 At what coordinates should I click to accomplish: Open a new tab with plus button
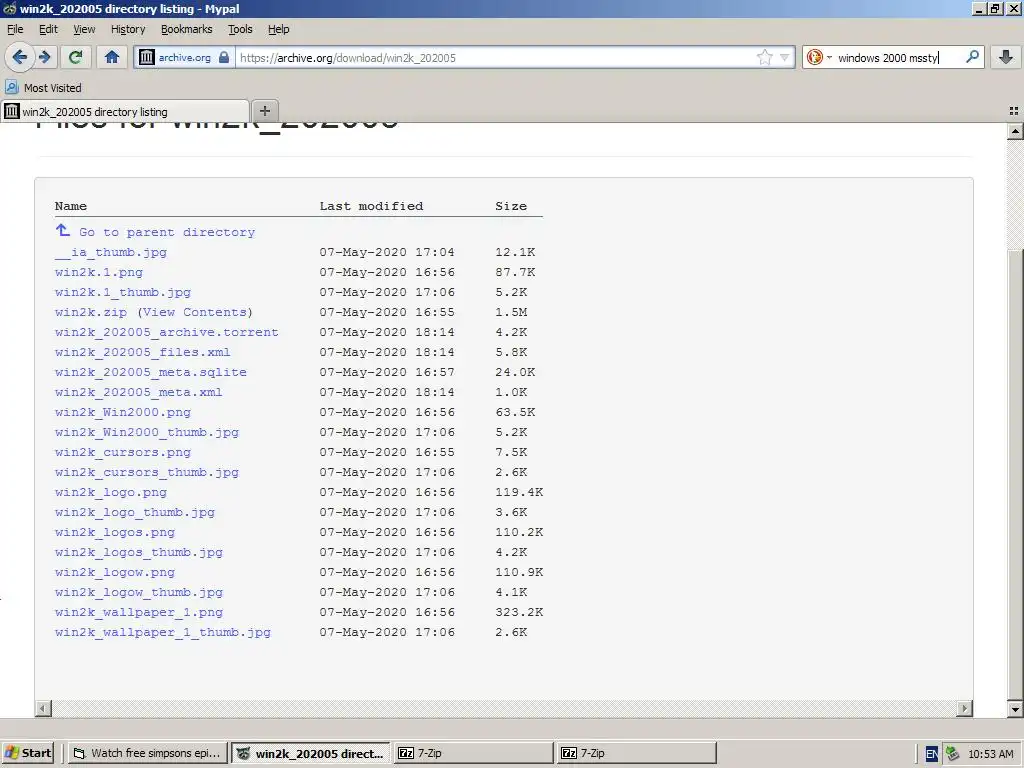pos(264,111)
